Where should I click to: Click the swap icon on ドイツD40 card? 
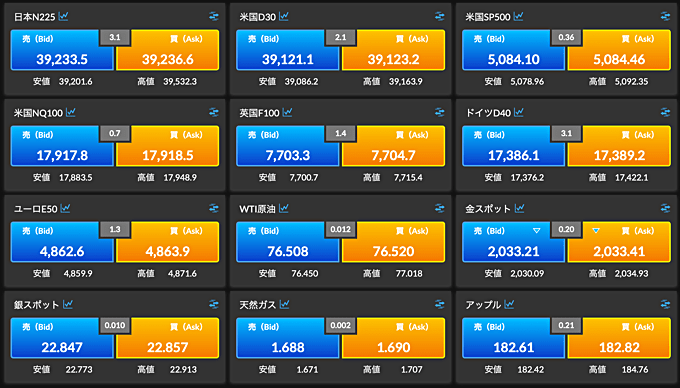tap(665, 113)
